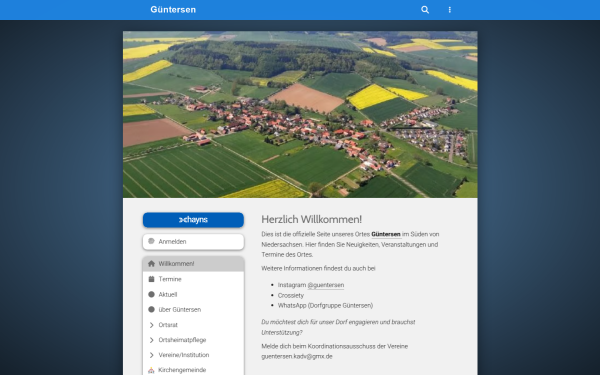
Task: Click the Herzlich Willkommen! heading
Action: point(311,219)
